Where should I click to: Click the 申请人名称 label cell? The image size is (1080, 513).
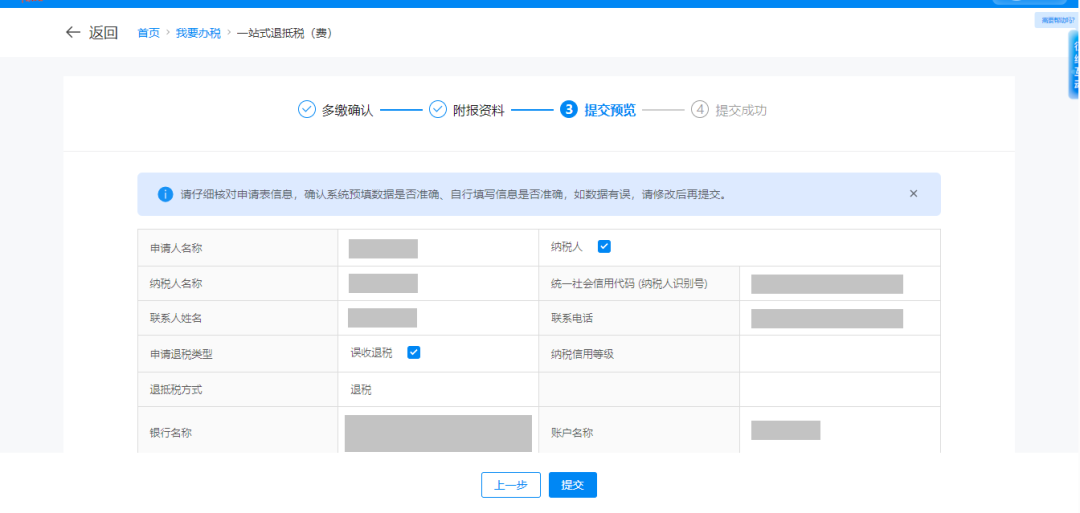(238, 248)
